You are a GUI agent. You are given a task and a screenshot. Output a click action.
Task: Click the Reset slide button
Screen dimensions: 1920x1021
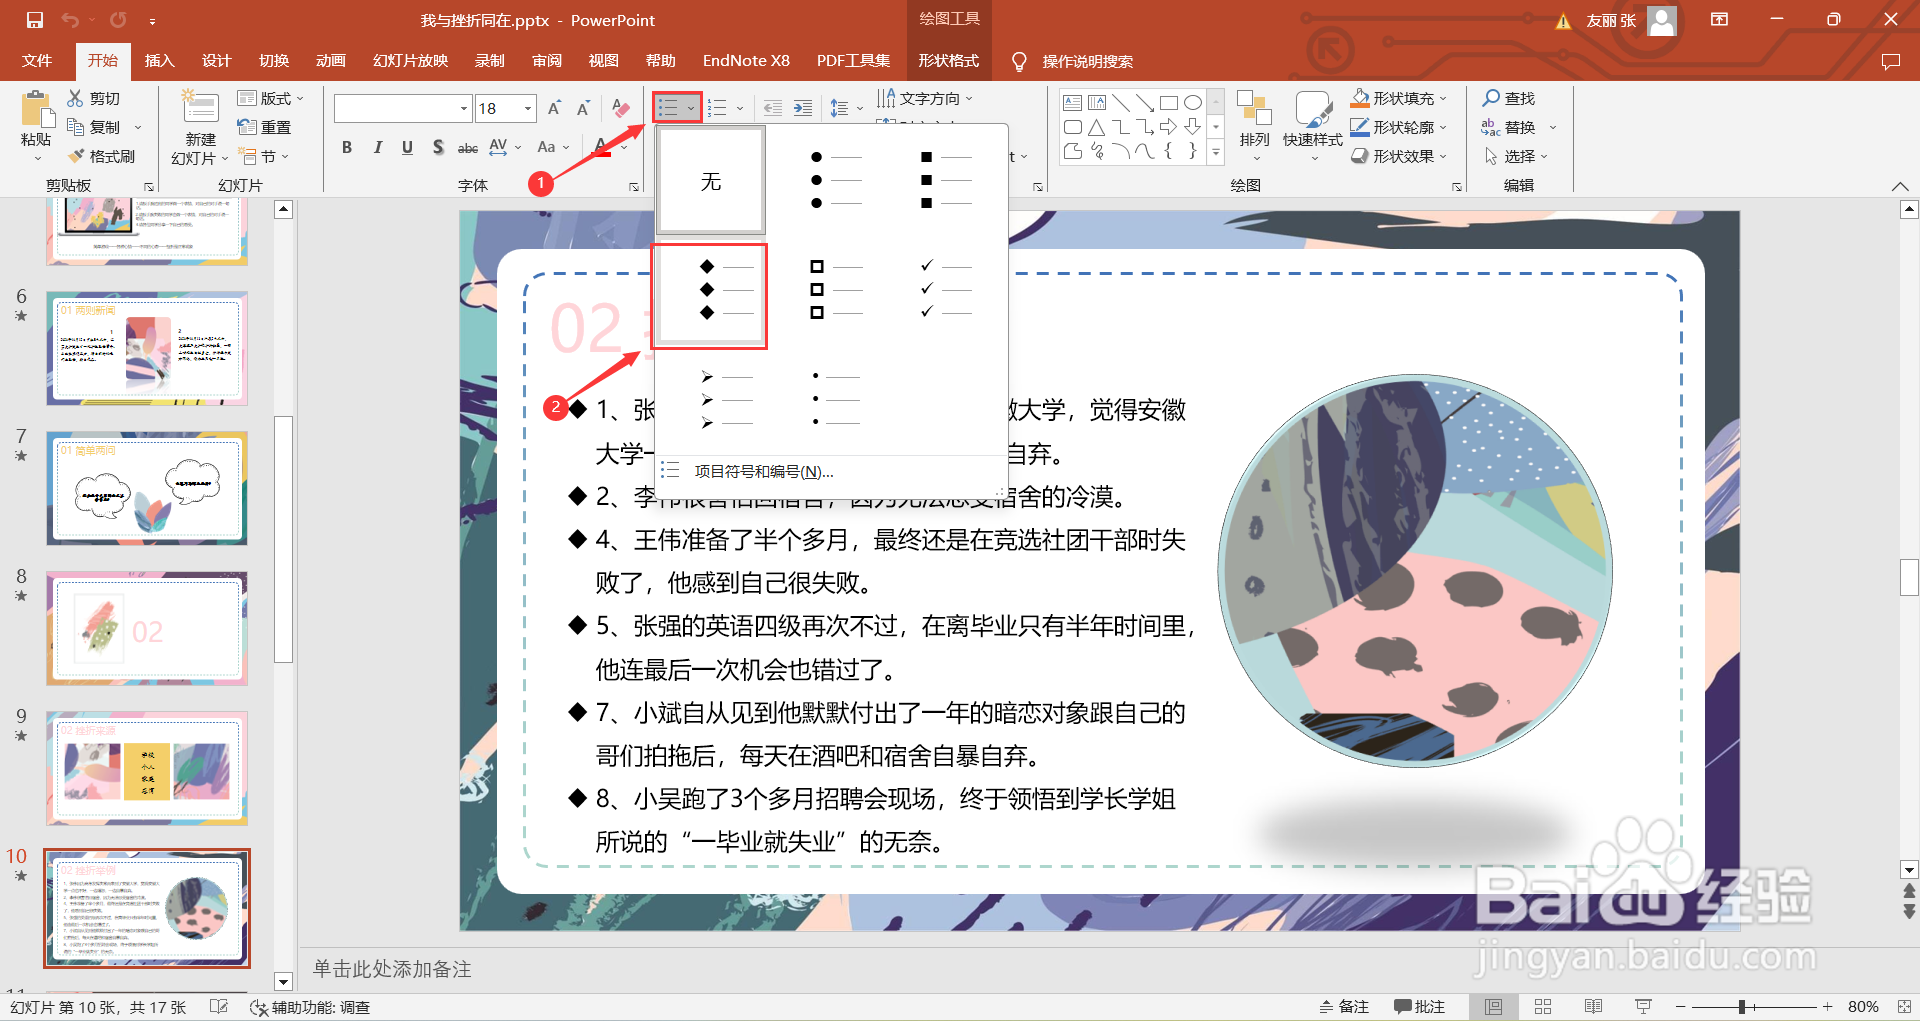[x=265, y=127]
